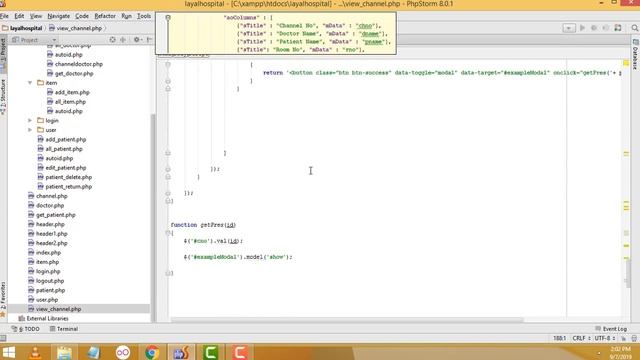Open green Camtasia icon in taskbar
The width and height of the screenshot is (640, 360).
click(x=211, y=352)
